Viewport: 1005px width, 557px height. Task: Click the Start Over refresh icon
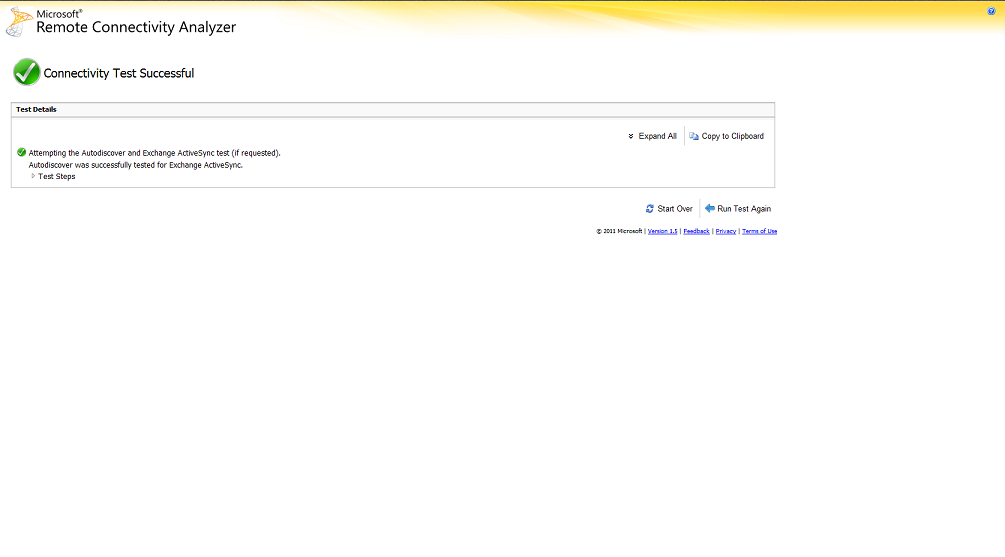tap(649, 208)
